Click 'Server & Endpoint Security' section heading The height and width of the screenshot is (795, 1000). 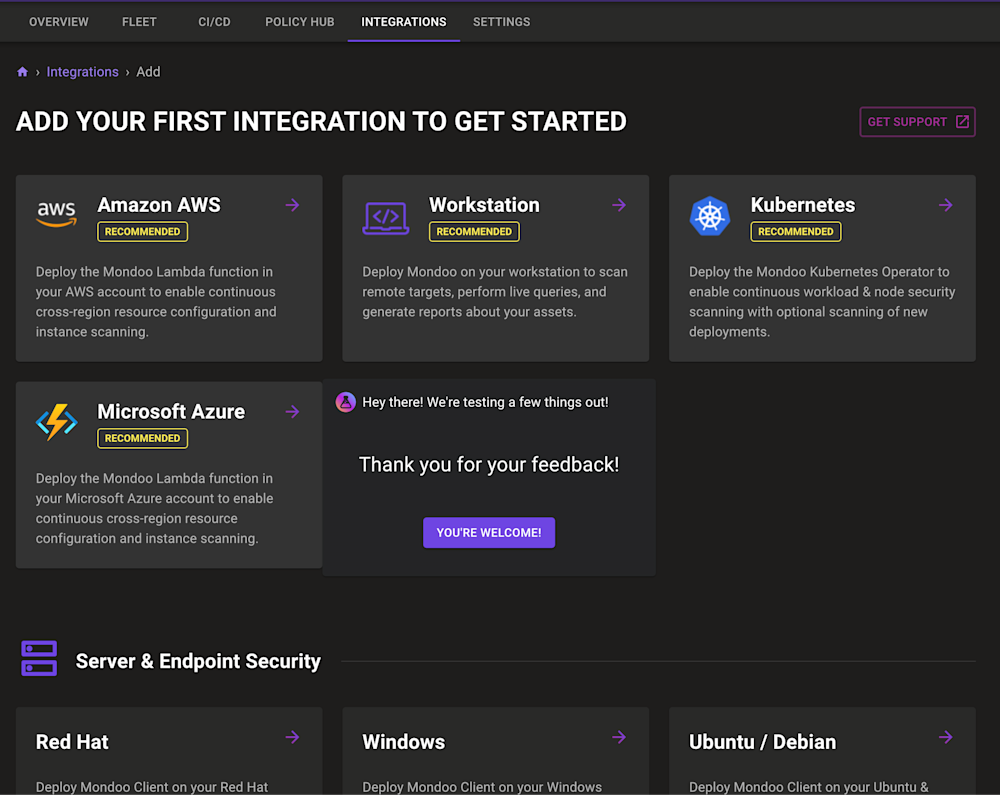pyautogui.click(x=198, y=661)
